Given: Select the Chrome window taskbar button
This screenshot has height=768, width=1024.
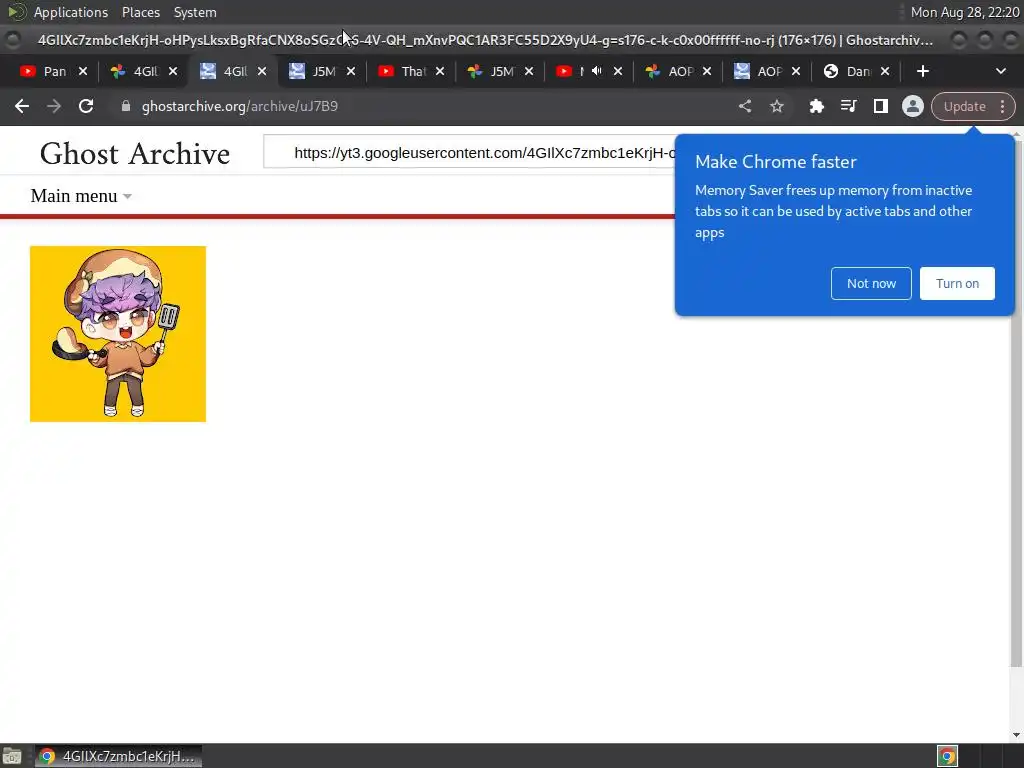Looking at the screenshot, I should click(118, 756).
